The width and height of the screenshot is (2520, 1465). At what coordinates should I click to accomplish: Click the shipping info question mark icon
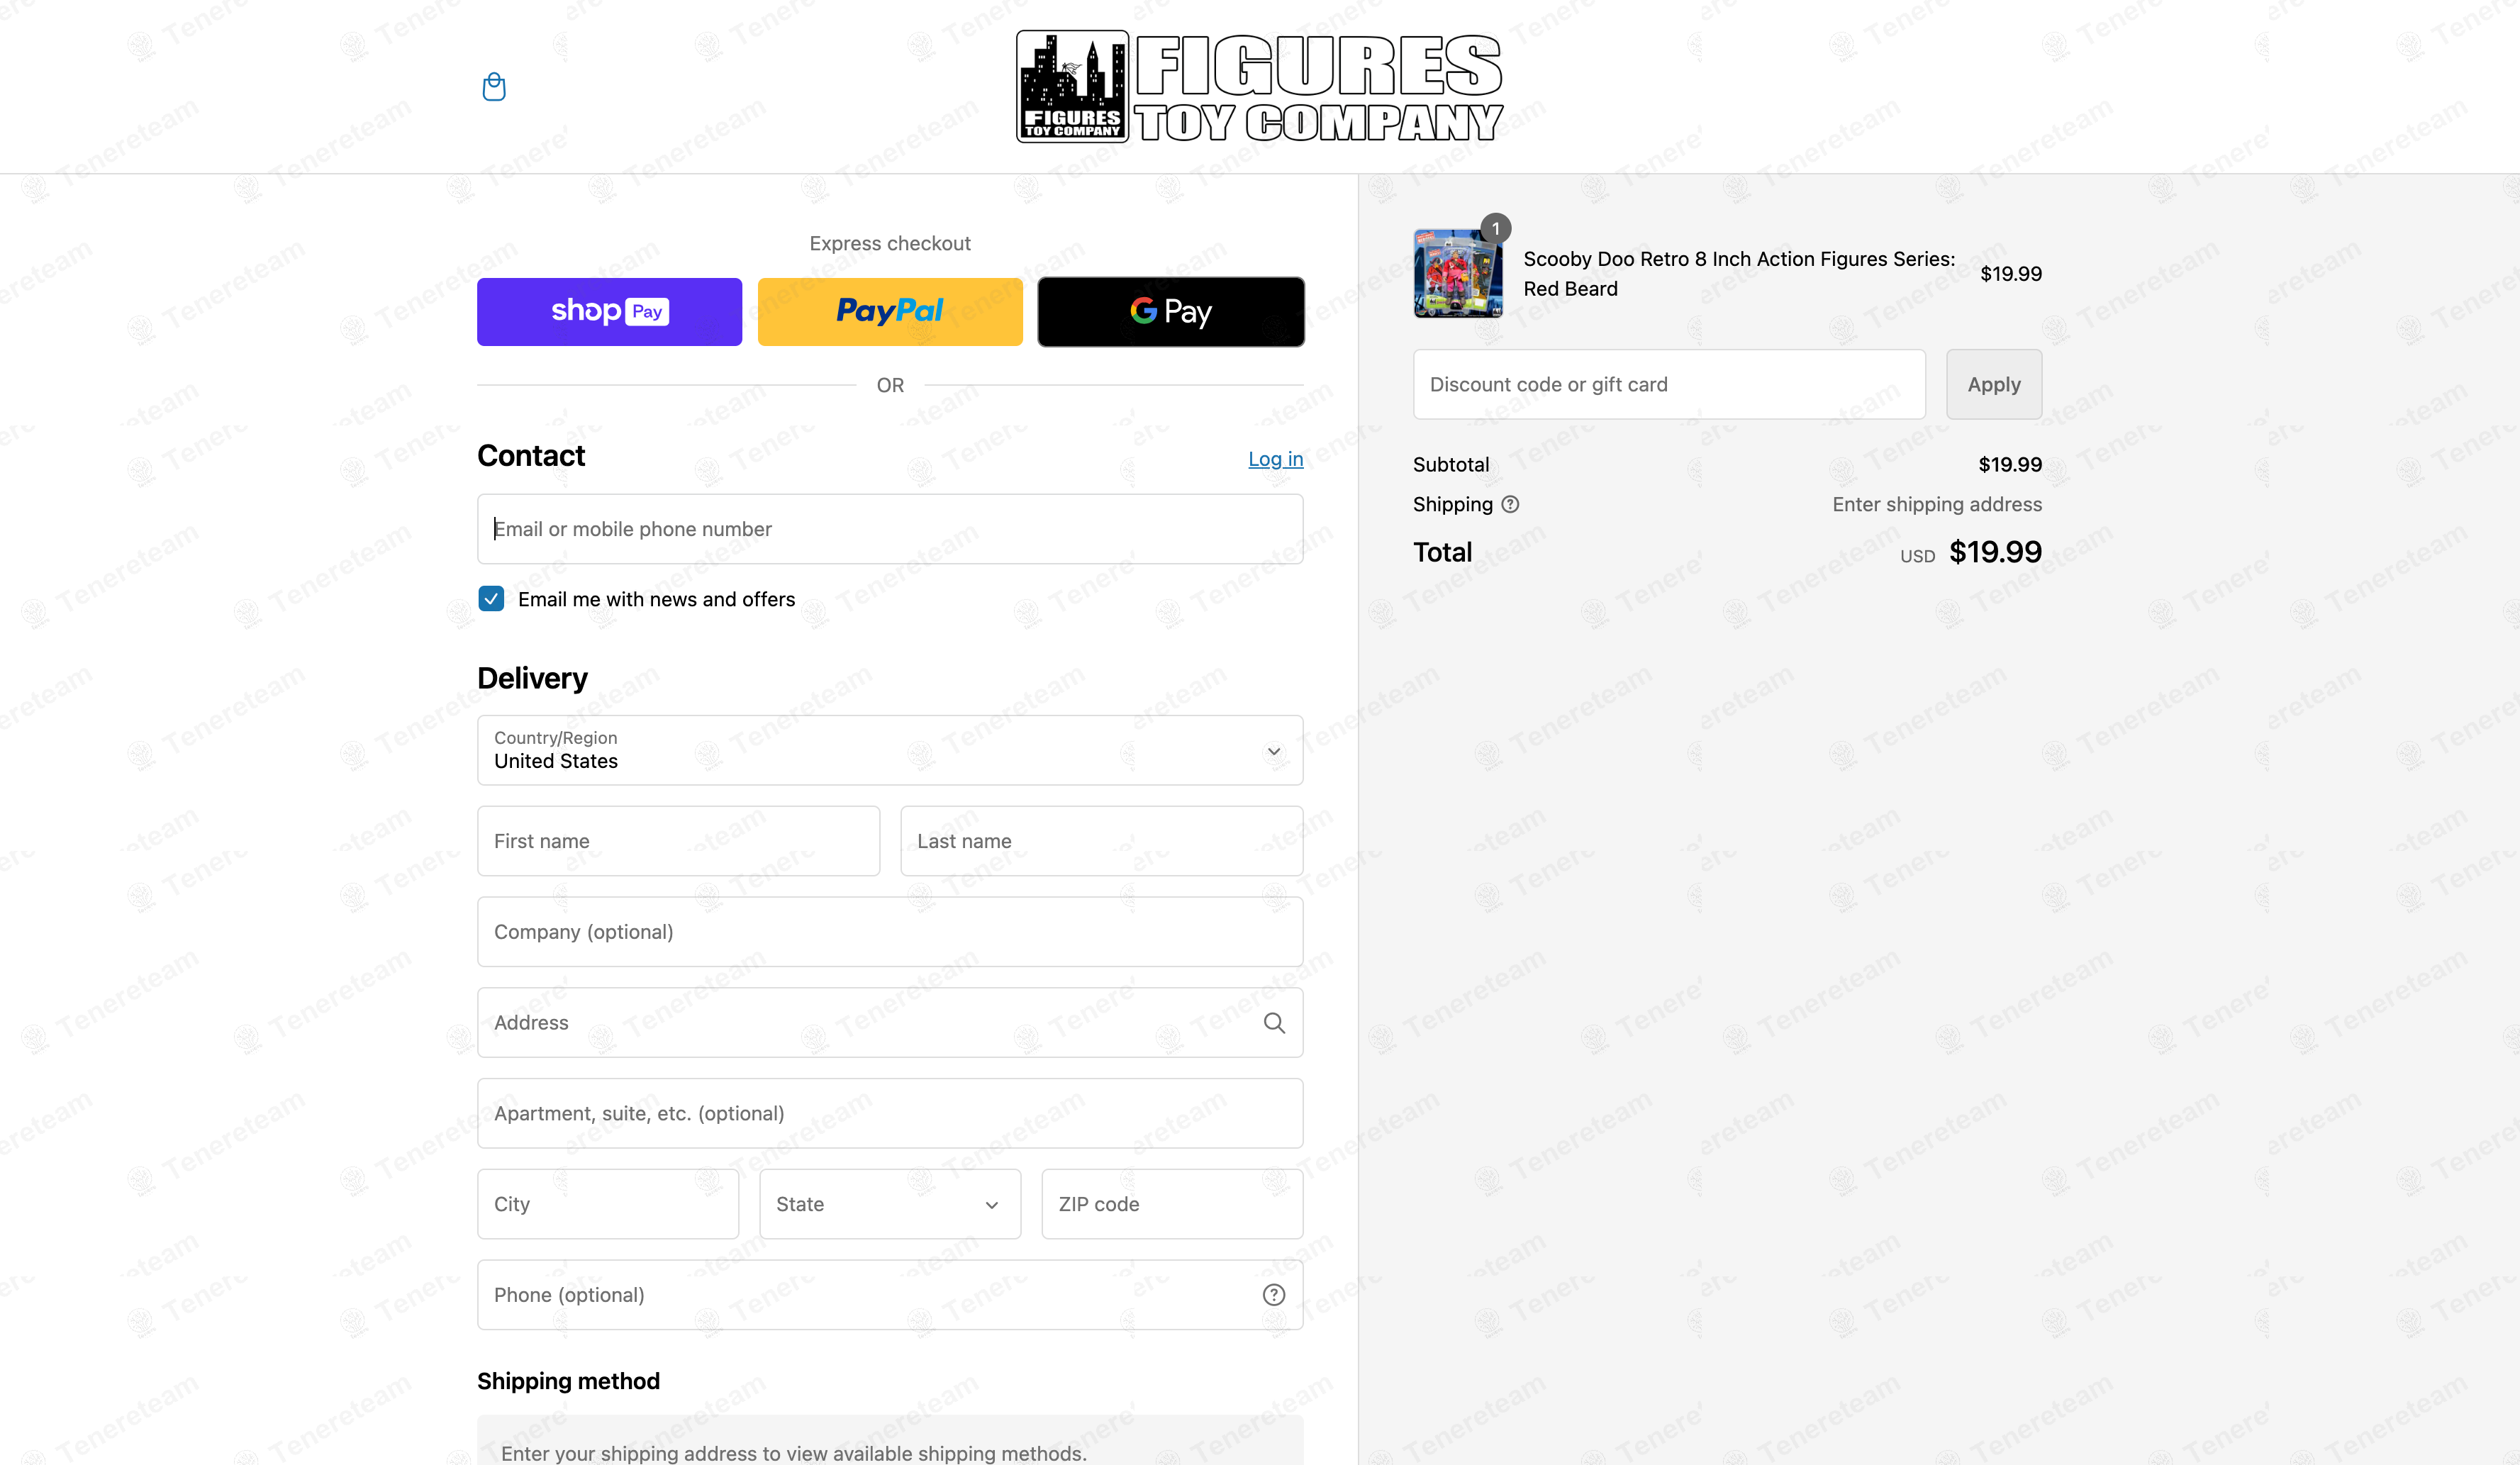click(x=1510, y=504)
